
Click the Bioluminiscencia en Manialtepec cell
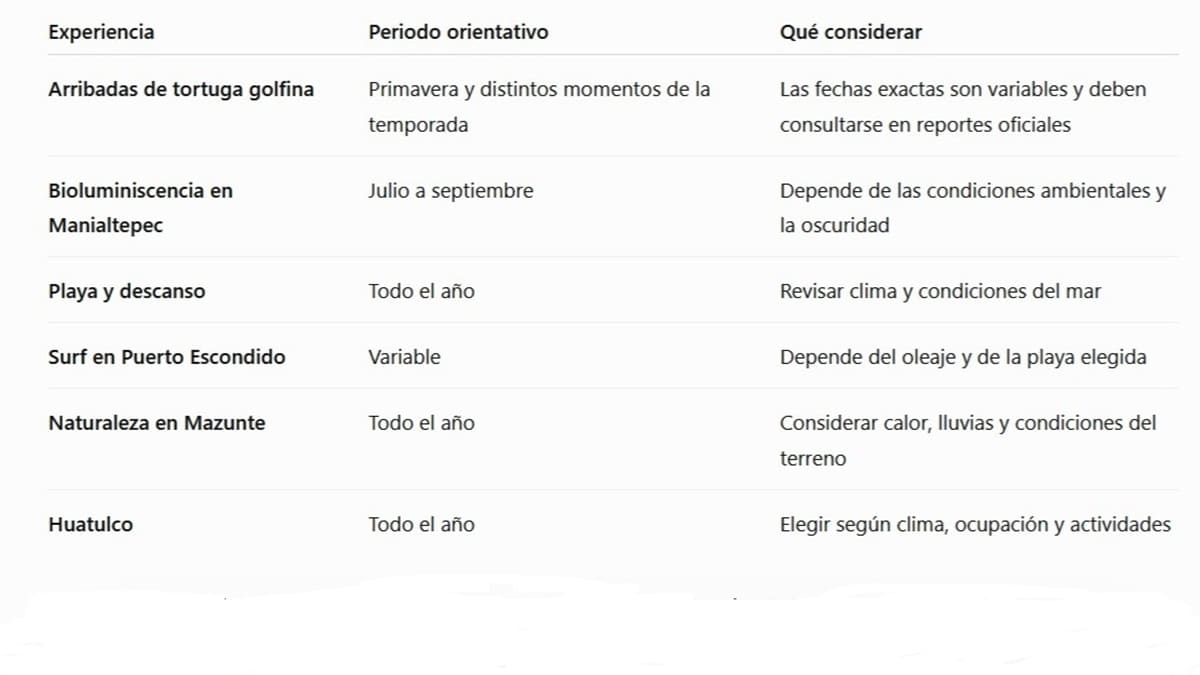(x=140, y=207)
